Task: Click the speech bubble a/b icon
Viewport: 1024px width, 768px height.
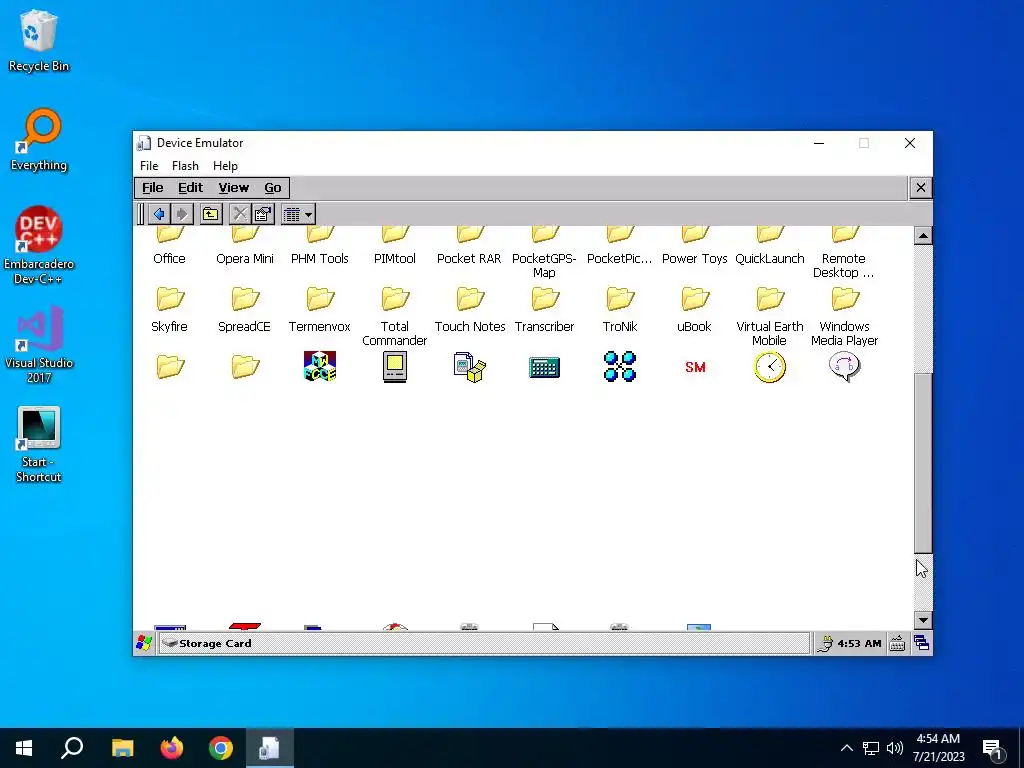Action: [x=845, y=366]
